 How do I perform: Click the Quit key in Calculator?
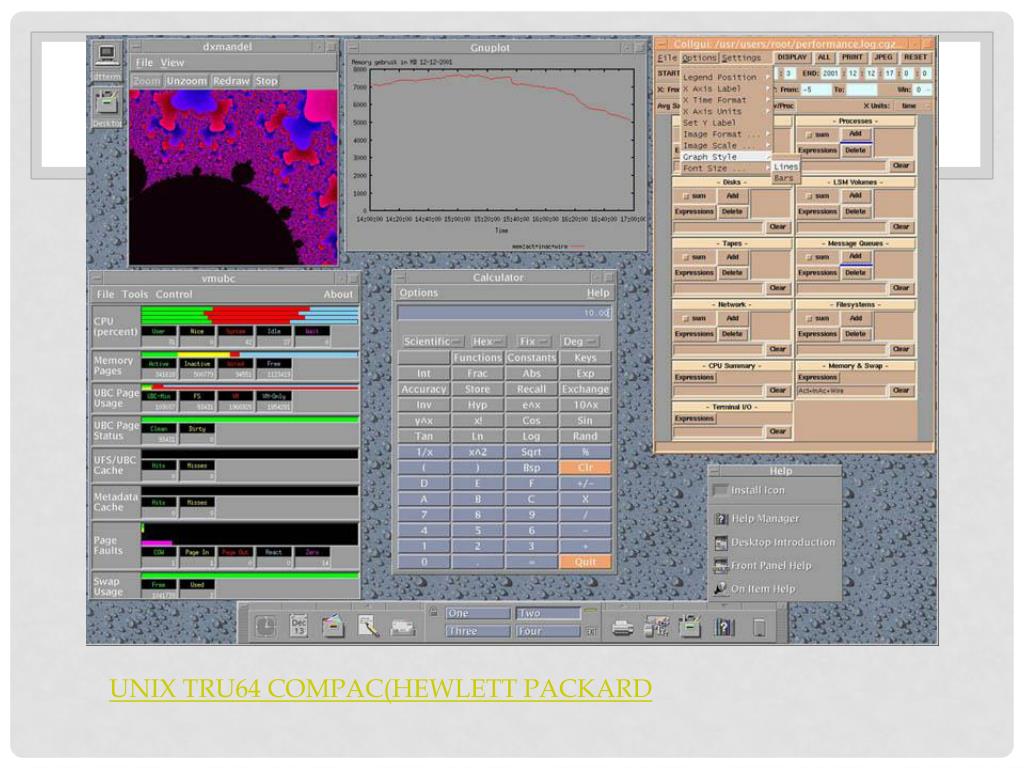click(x=585, y=562)
